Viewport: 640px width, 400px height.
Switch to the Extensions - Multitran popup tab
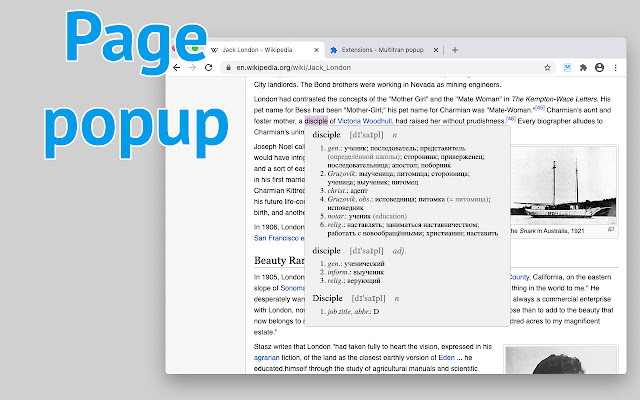click(382, 50)
